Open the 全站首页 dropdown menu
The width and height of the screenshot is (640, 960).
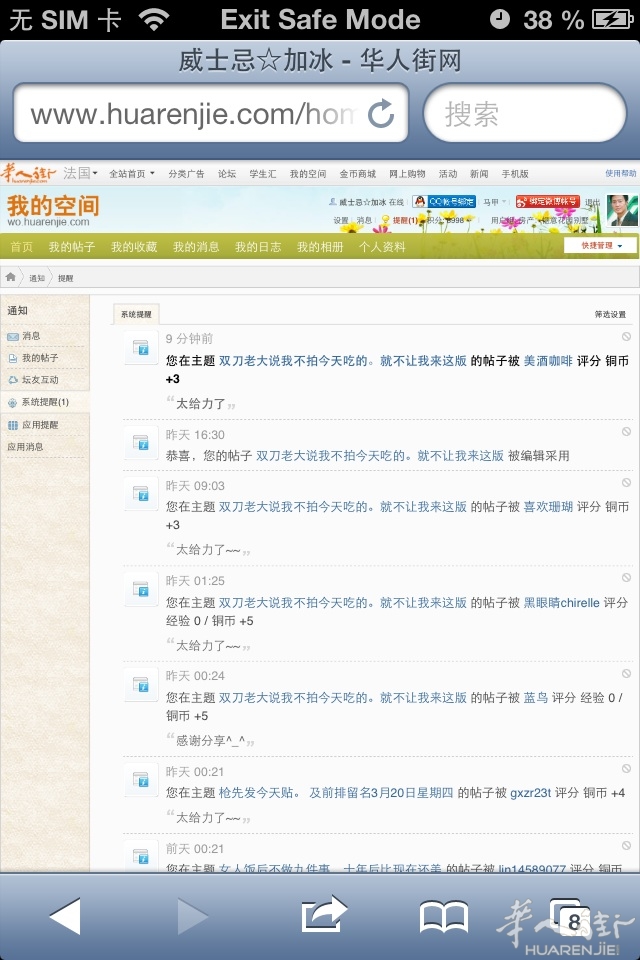[x=131, y=174]
